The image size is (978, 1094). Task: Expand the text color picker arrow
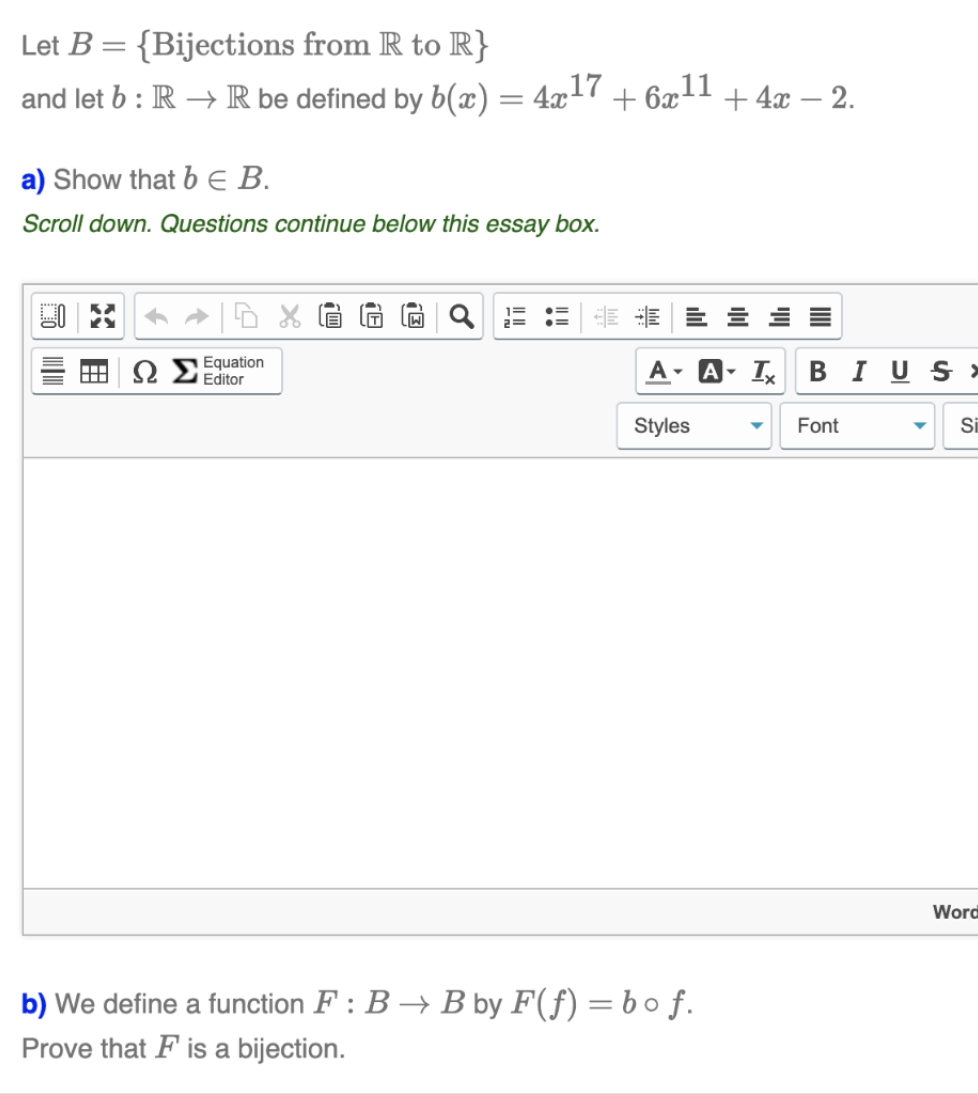point(678,371)
